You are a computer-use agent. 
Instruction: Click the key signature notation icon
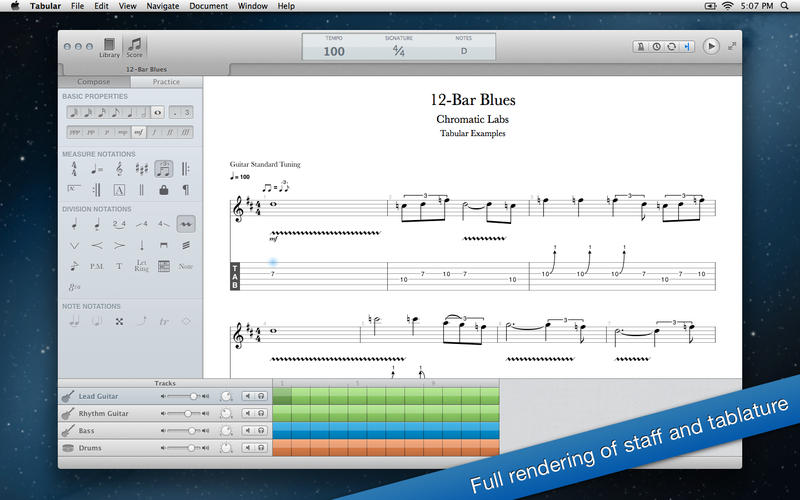tap(141, 168)
